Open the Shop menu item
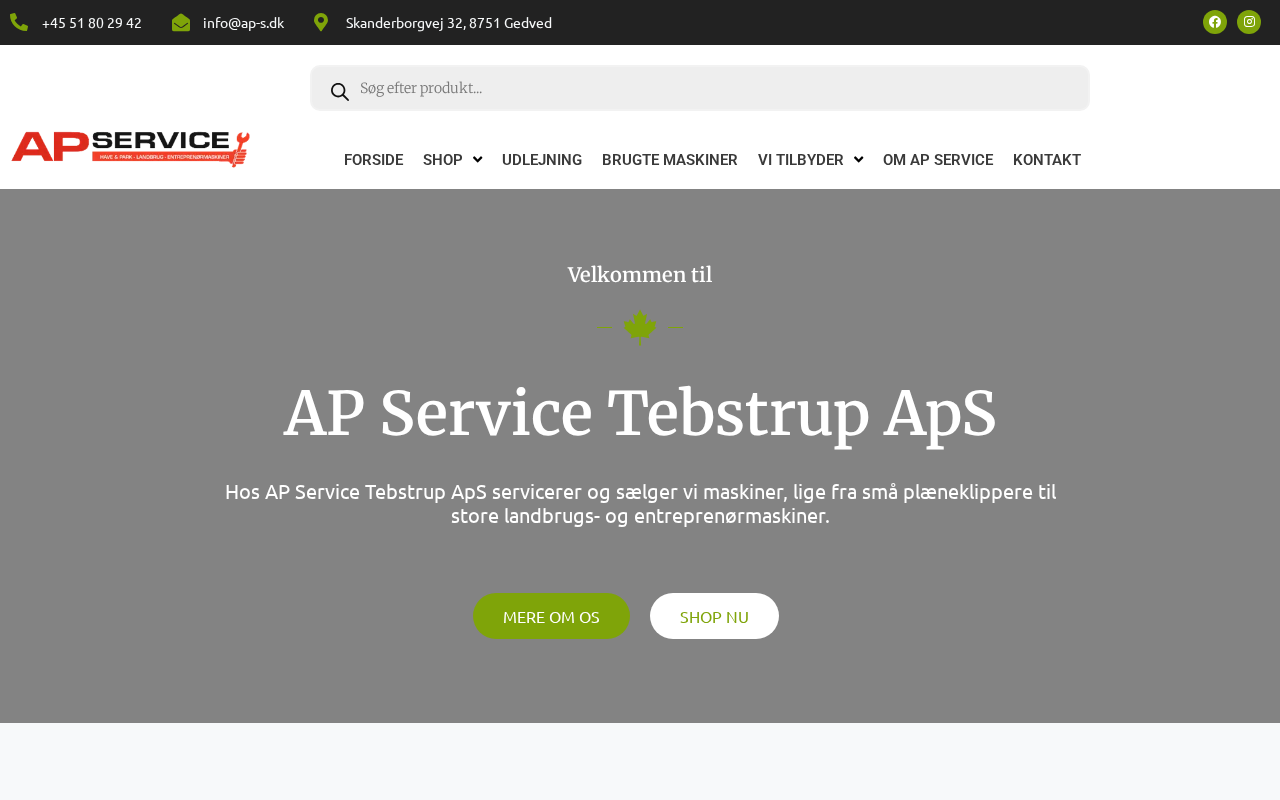 tap(443, 160)
